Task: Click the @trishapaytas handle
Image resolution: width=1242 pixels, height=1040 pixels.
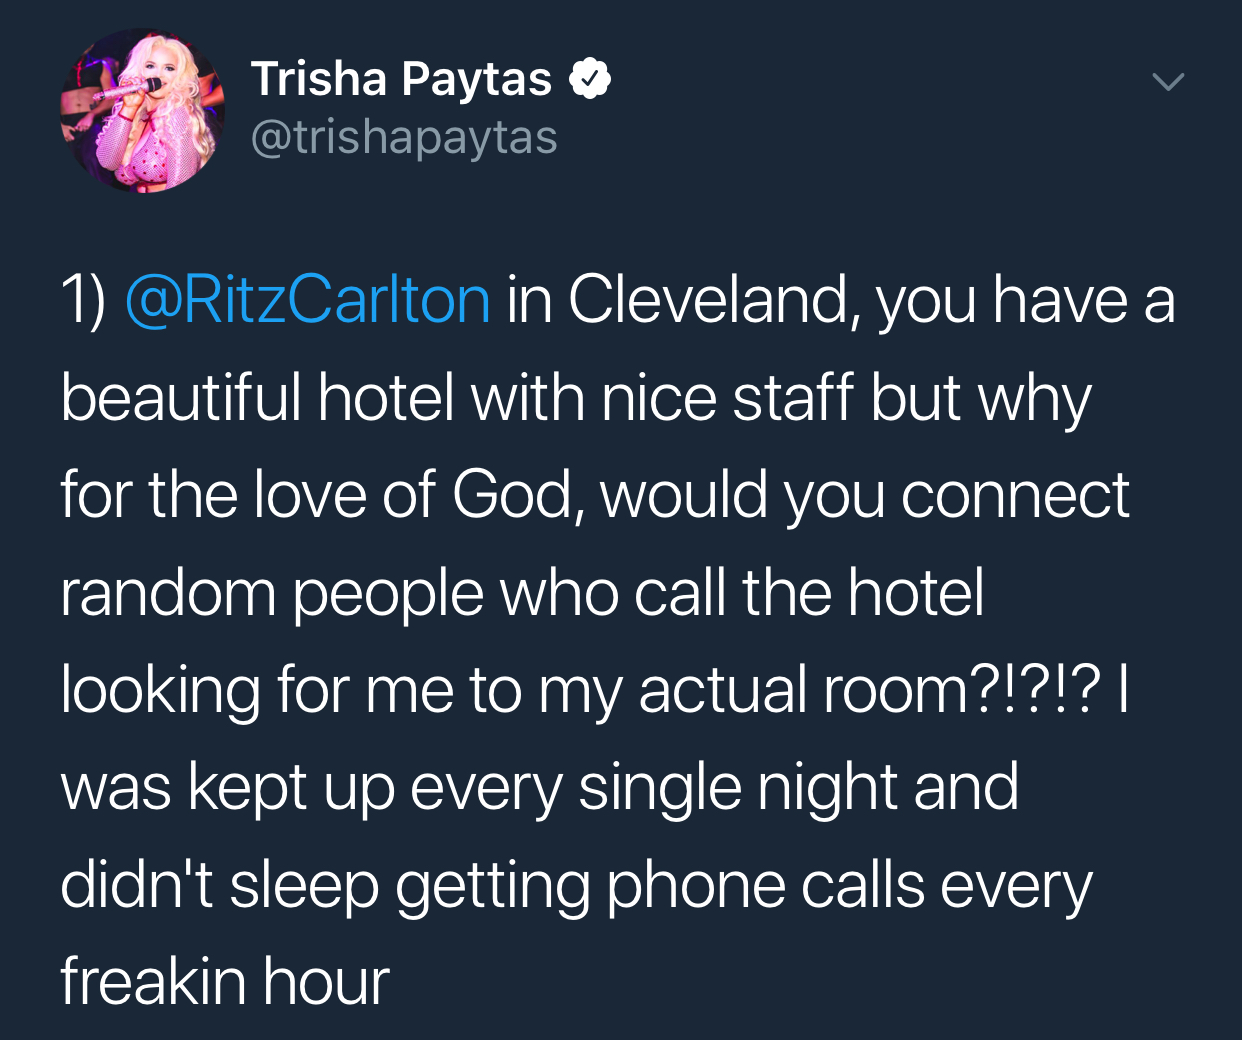Action: tap(404, 137)
